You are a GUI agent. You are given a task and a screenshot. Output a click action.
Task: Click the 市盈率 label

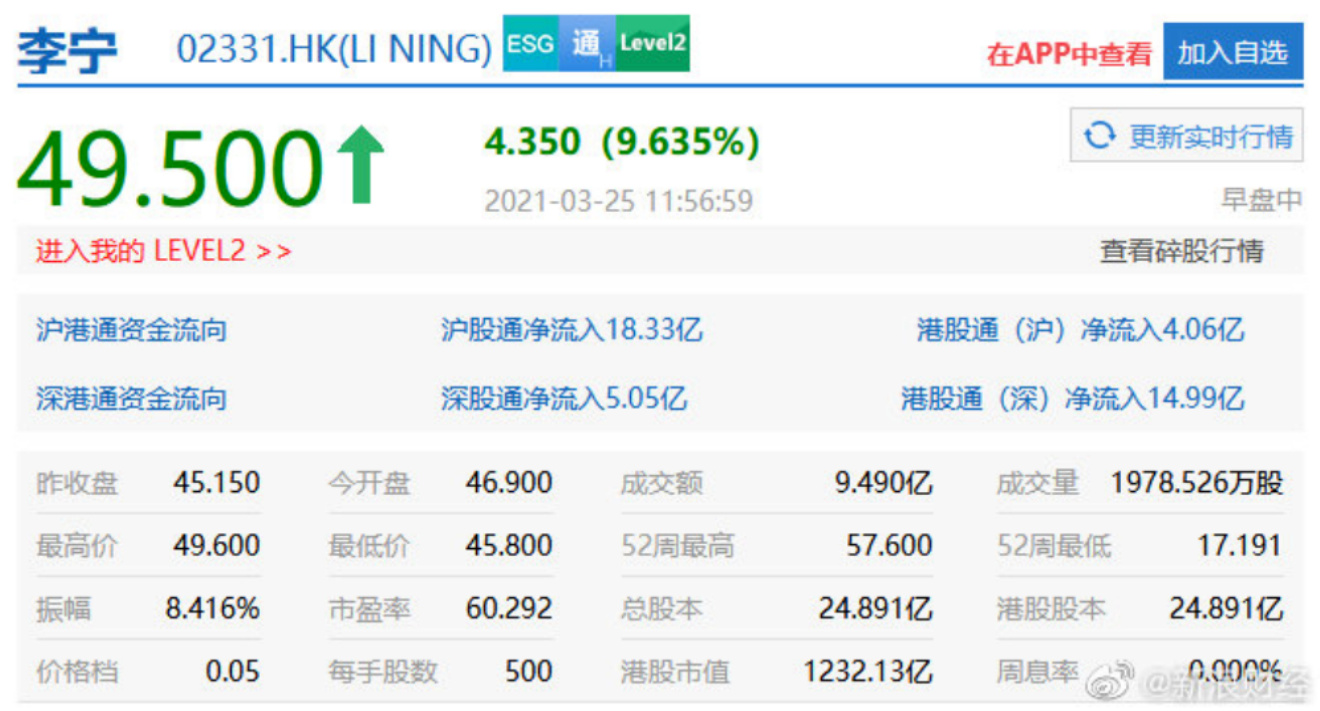(x=369, y=608)
